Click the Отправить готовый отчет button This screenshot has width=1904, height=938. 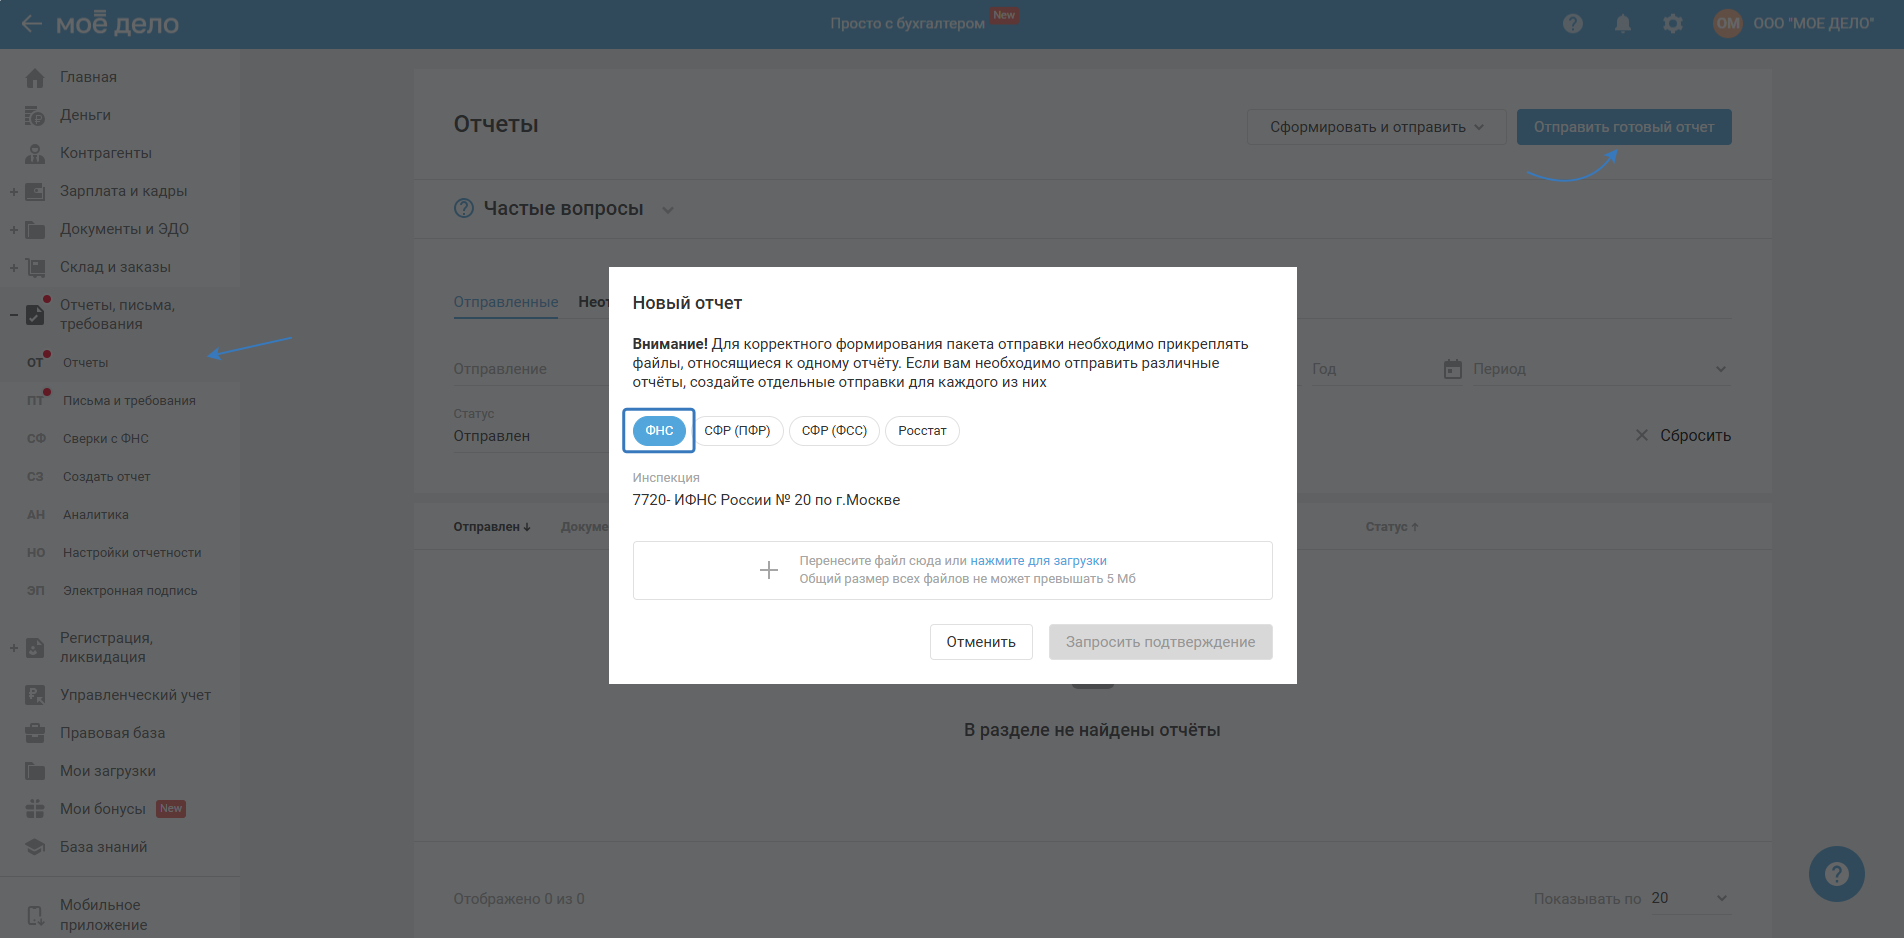click(1624, 127)
